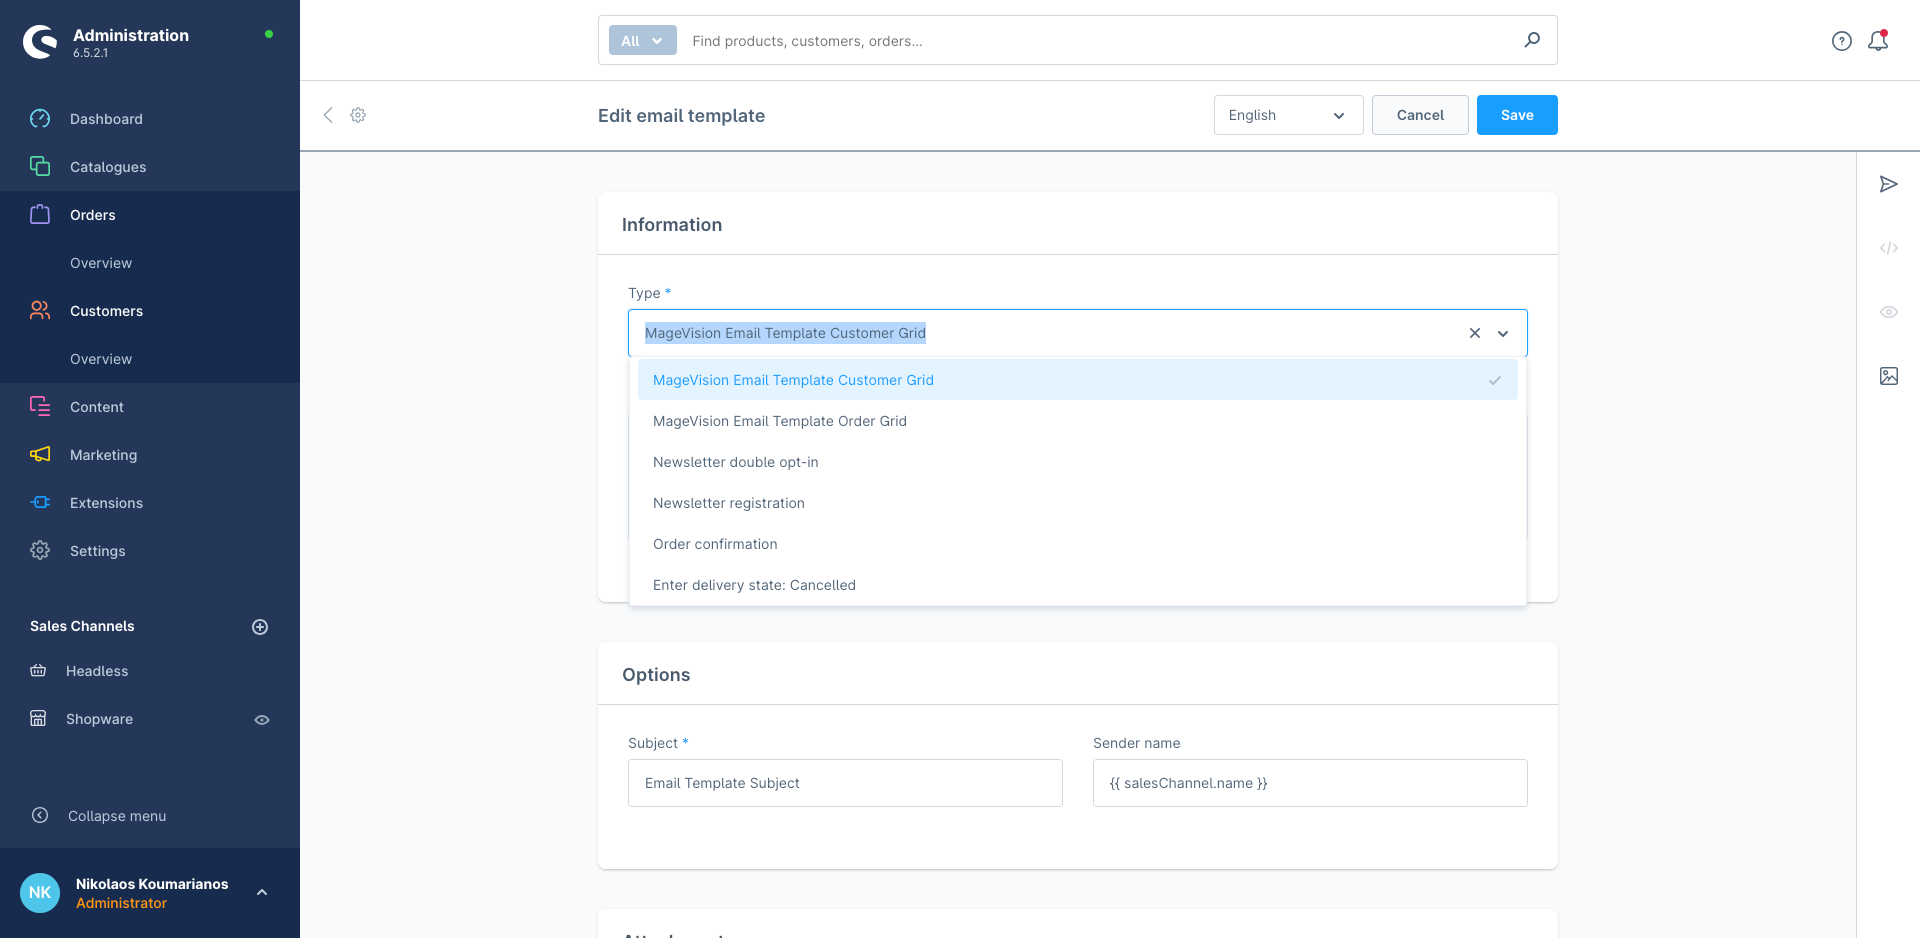
Task: Choose Order confirmation option
Action: [1078, 544]
